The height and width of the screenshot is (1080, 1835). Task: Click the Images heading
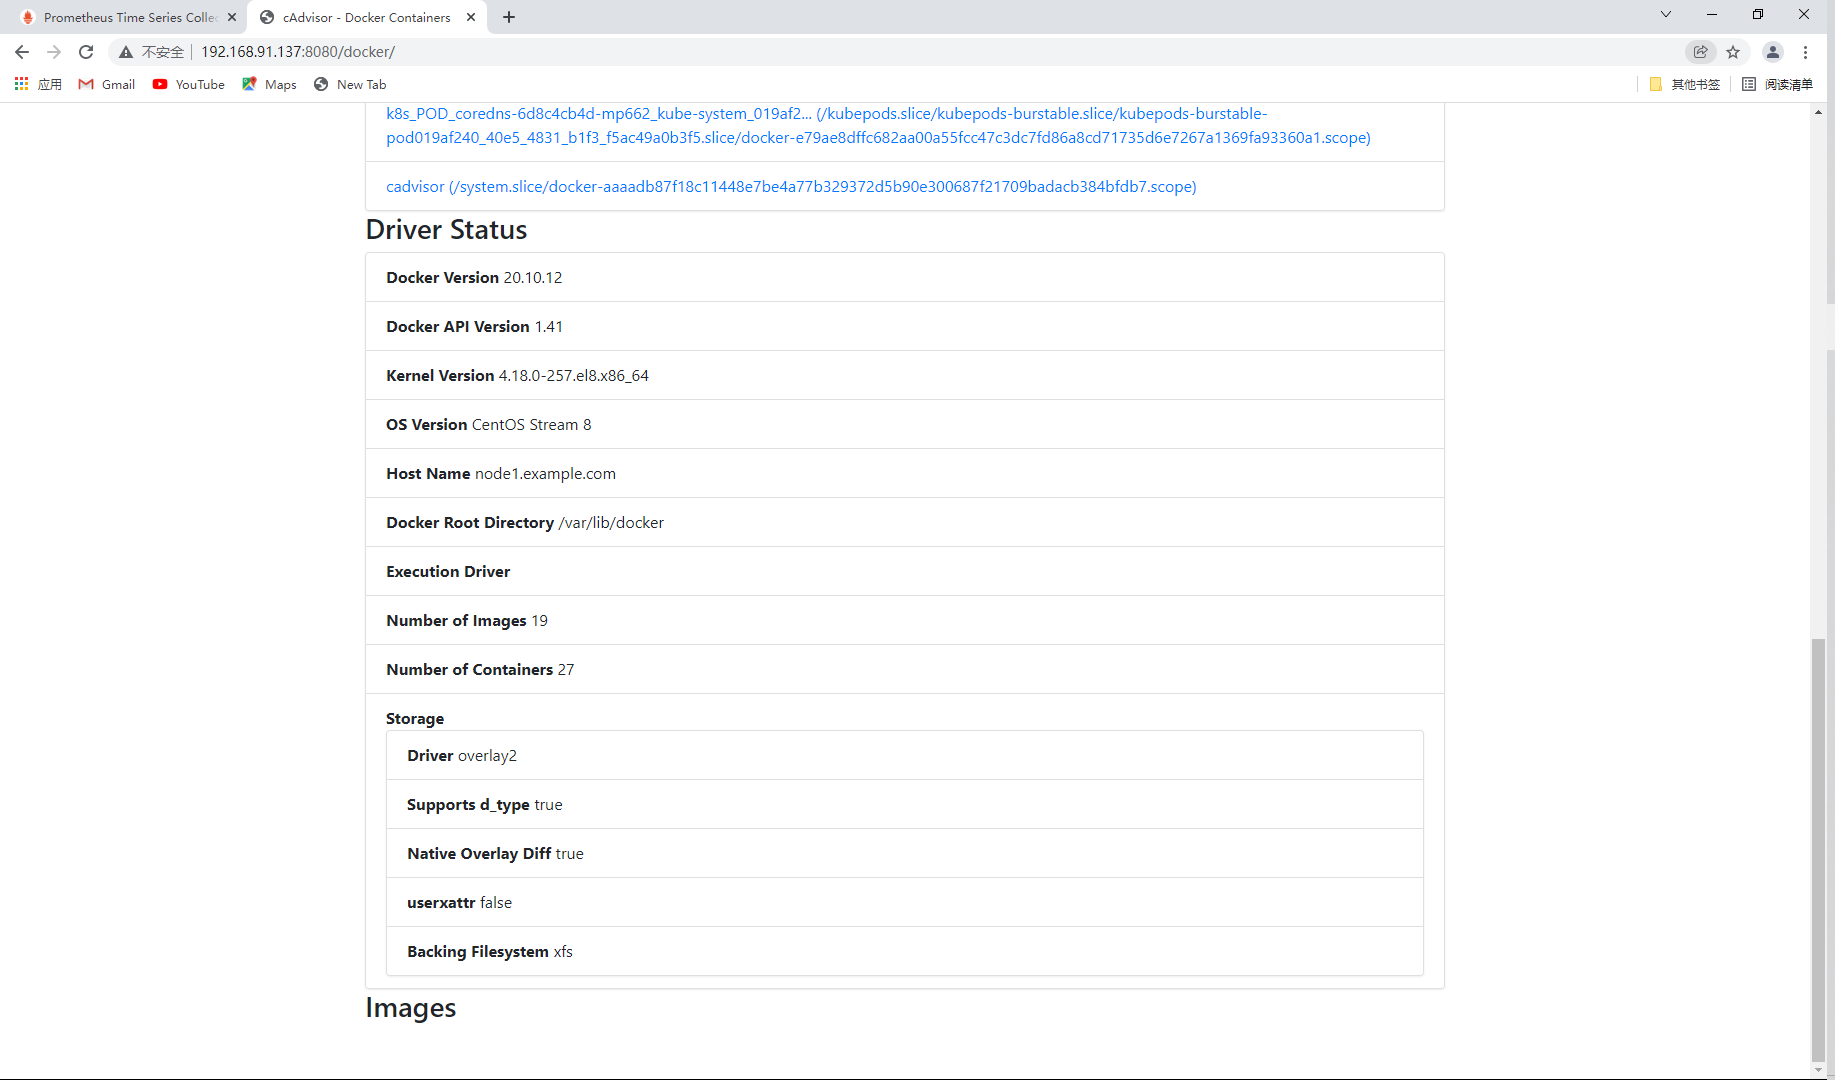[410, 1008]
